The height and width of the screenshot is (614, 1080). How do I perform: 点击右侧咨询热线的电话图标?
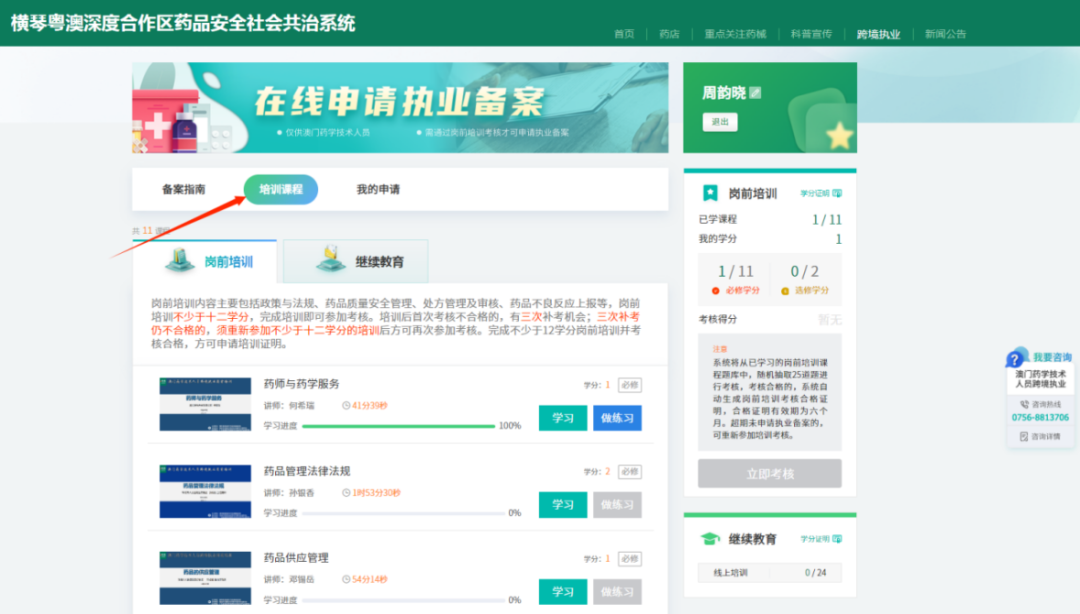pyautogui.click(x=1024, y=403)
